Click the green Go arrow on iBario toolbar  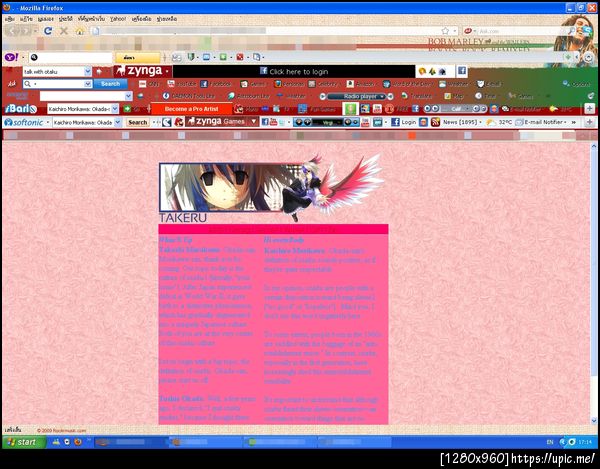pos(127,109)
